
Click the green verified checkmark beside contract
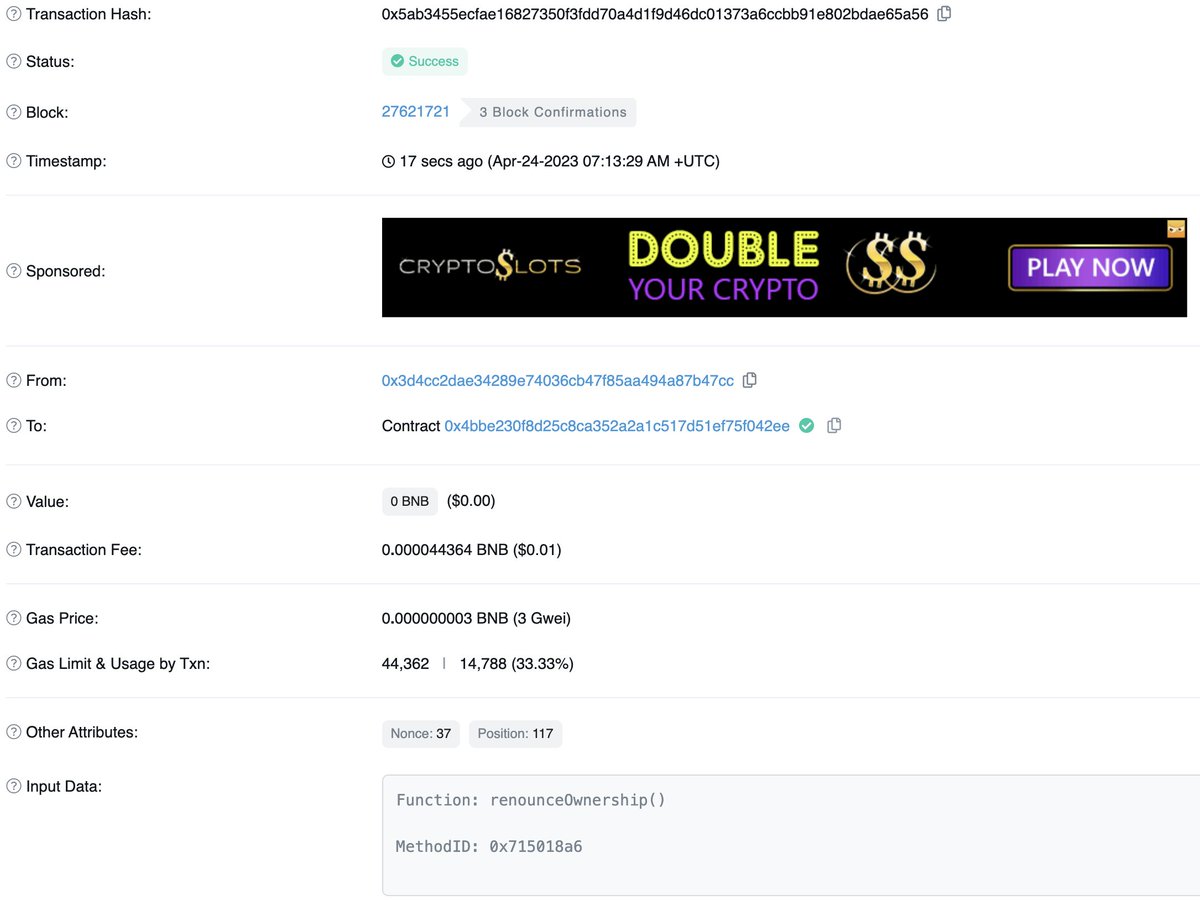coord(806,425)
